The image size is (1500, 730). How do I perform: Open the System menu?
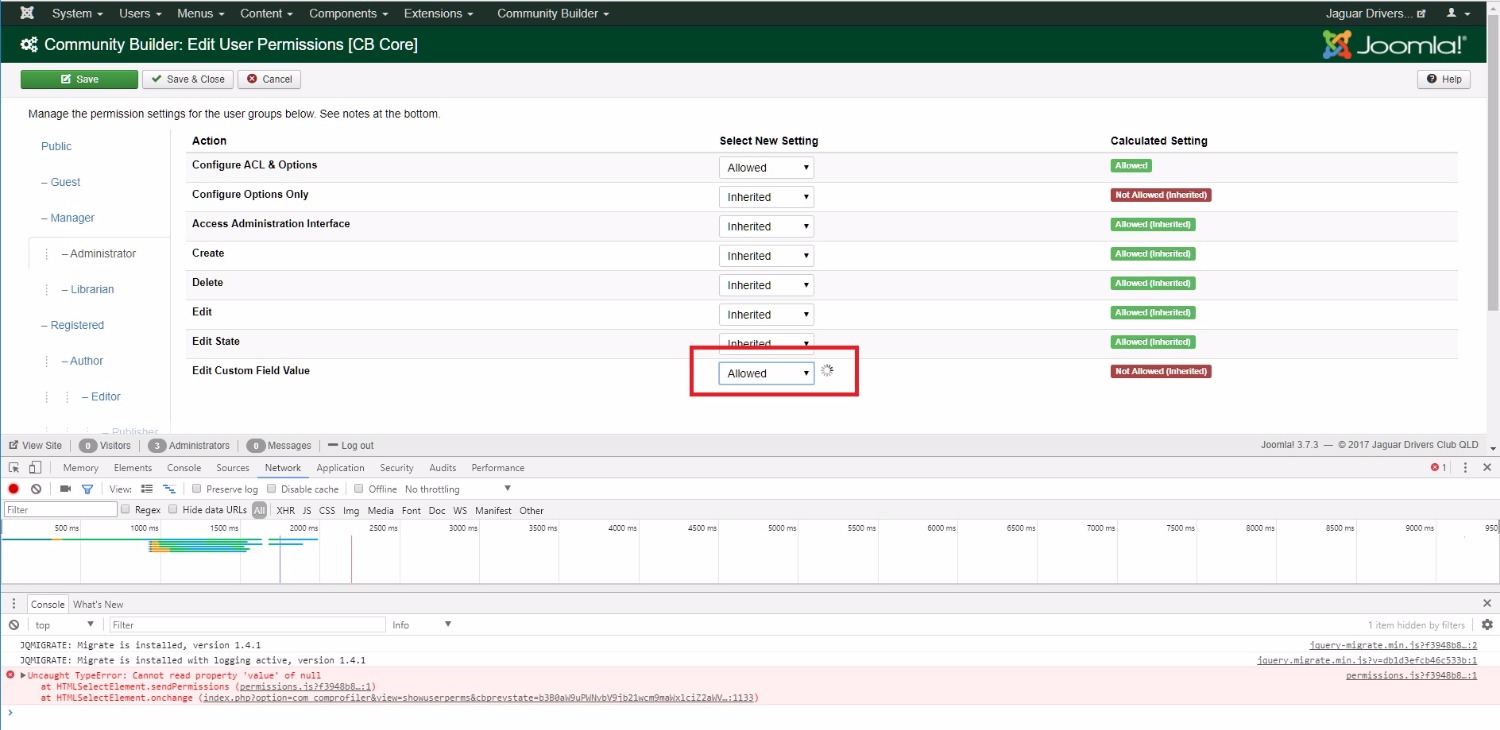[x=77, y=13]
